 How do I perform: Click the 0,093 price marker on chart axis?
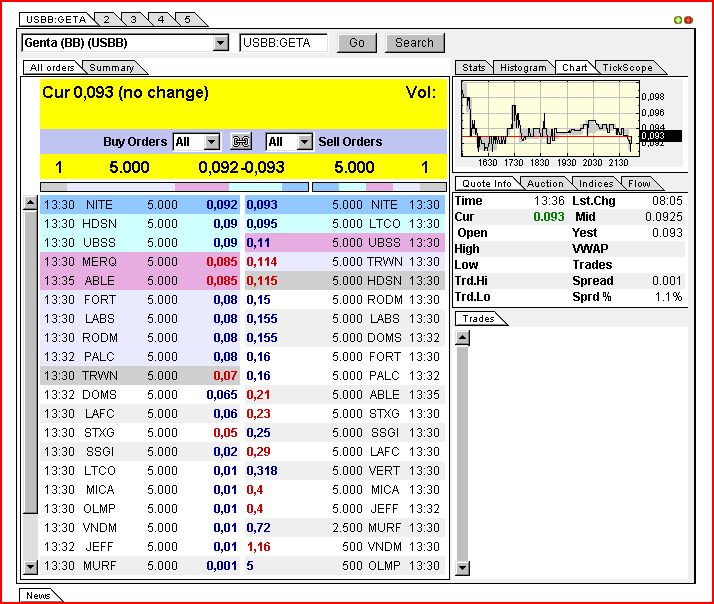(661, 136)
